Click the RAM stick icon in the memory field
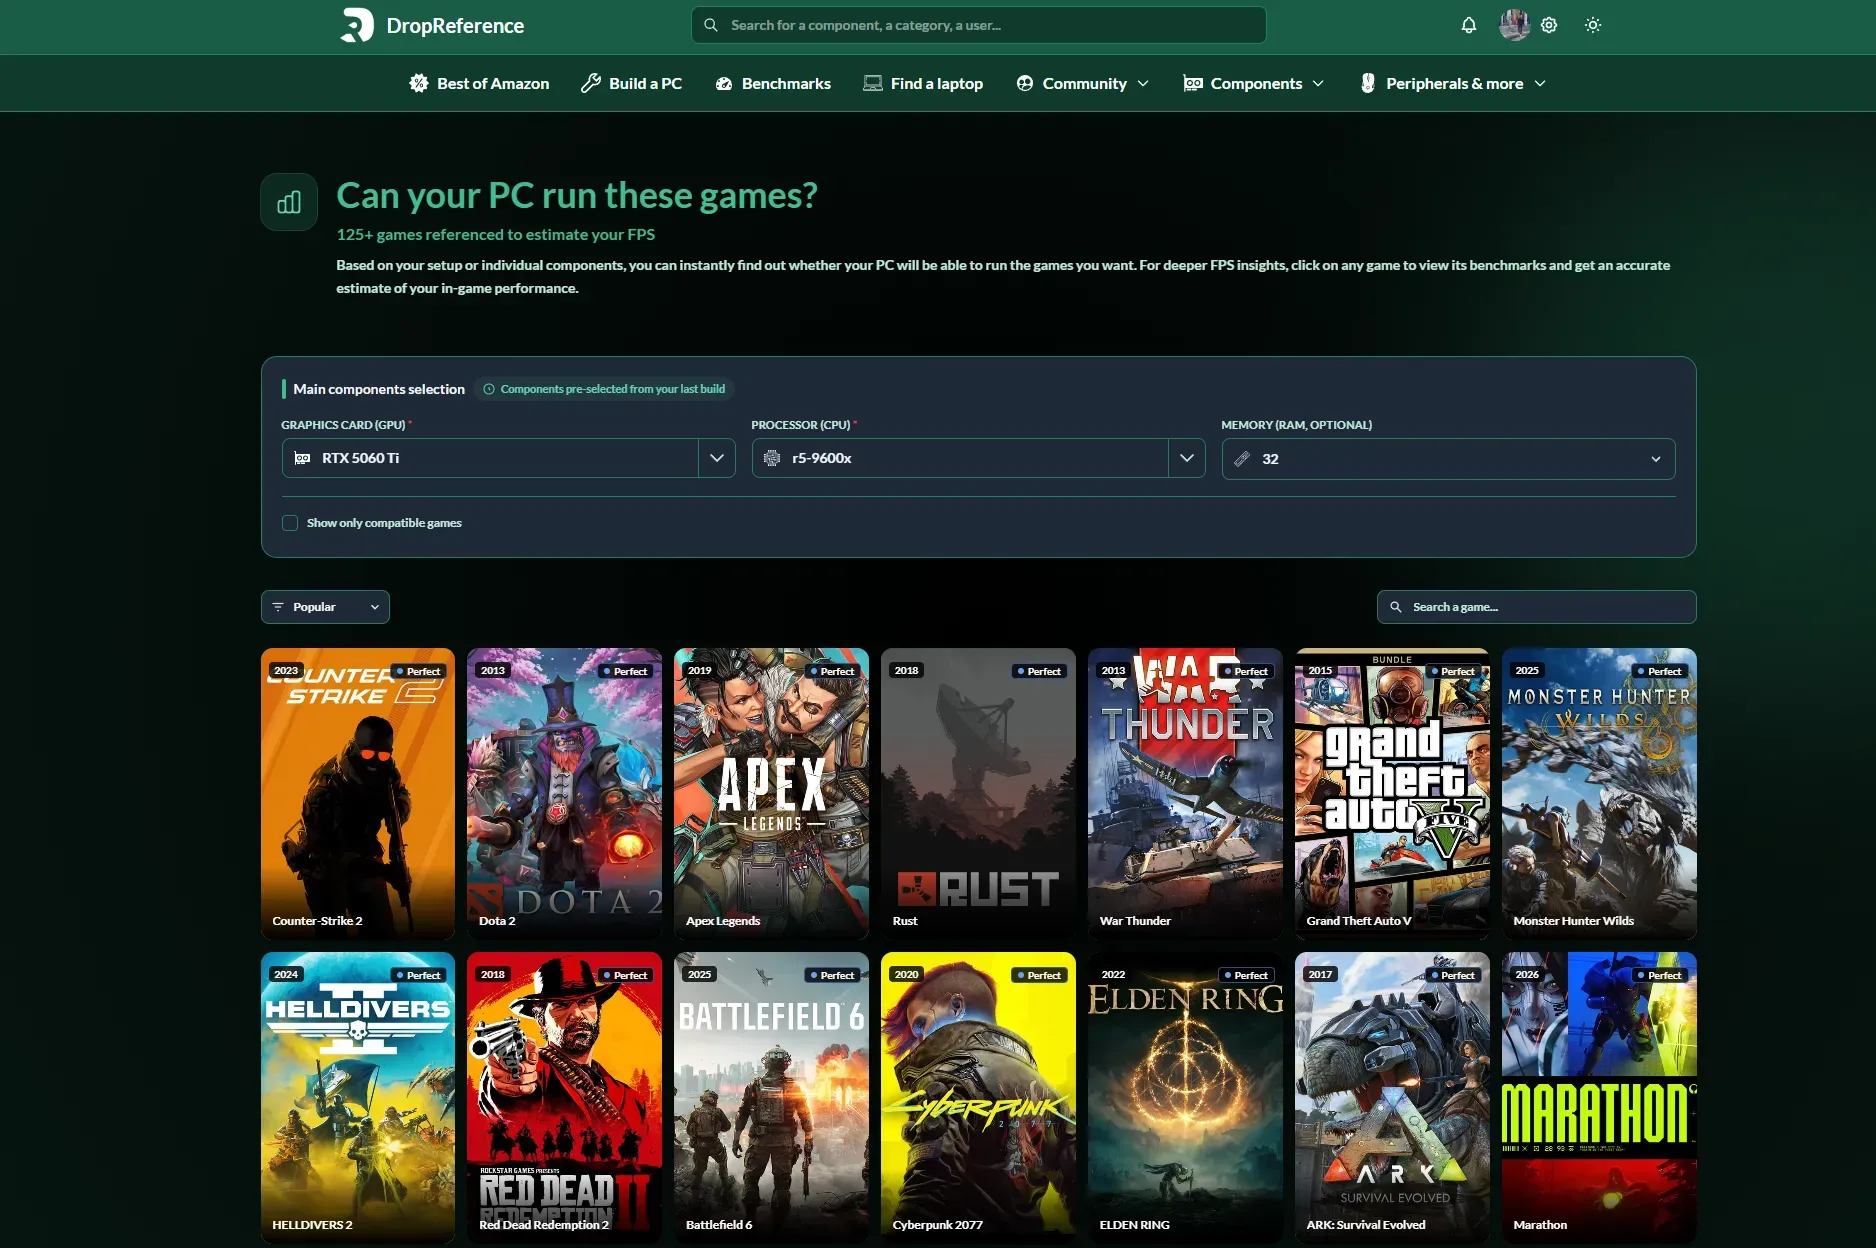 [x=1243, y=459]
